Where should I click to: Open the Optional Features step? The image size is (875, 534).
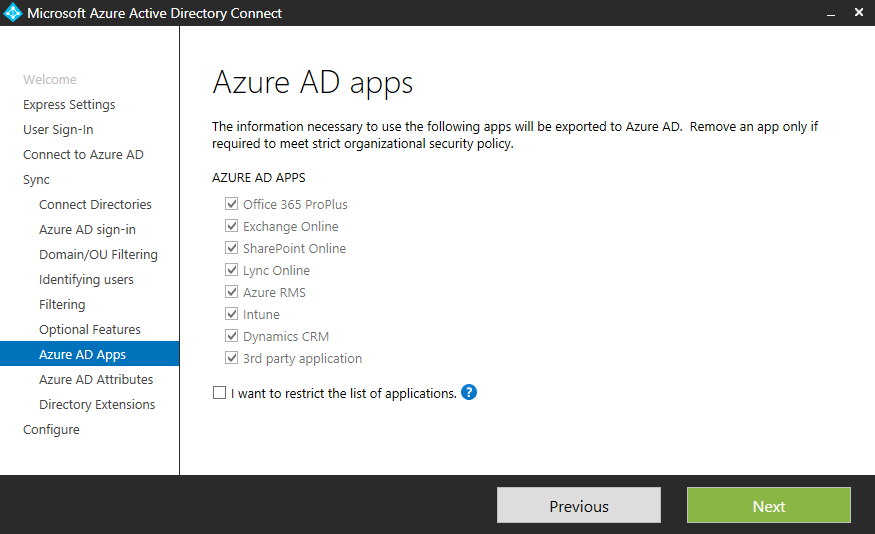coord(90,330)
